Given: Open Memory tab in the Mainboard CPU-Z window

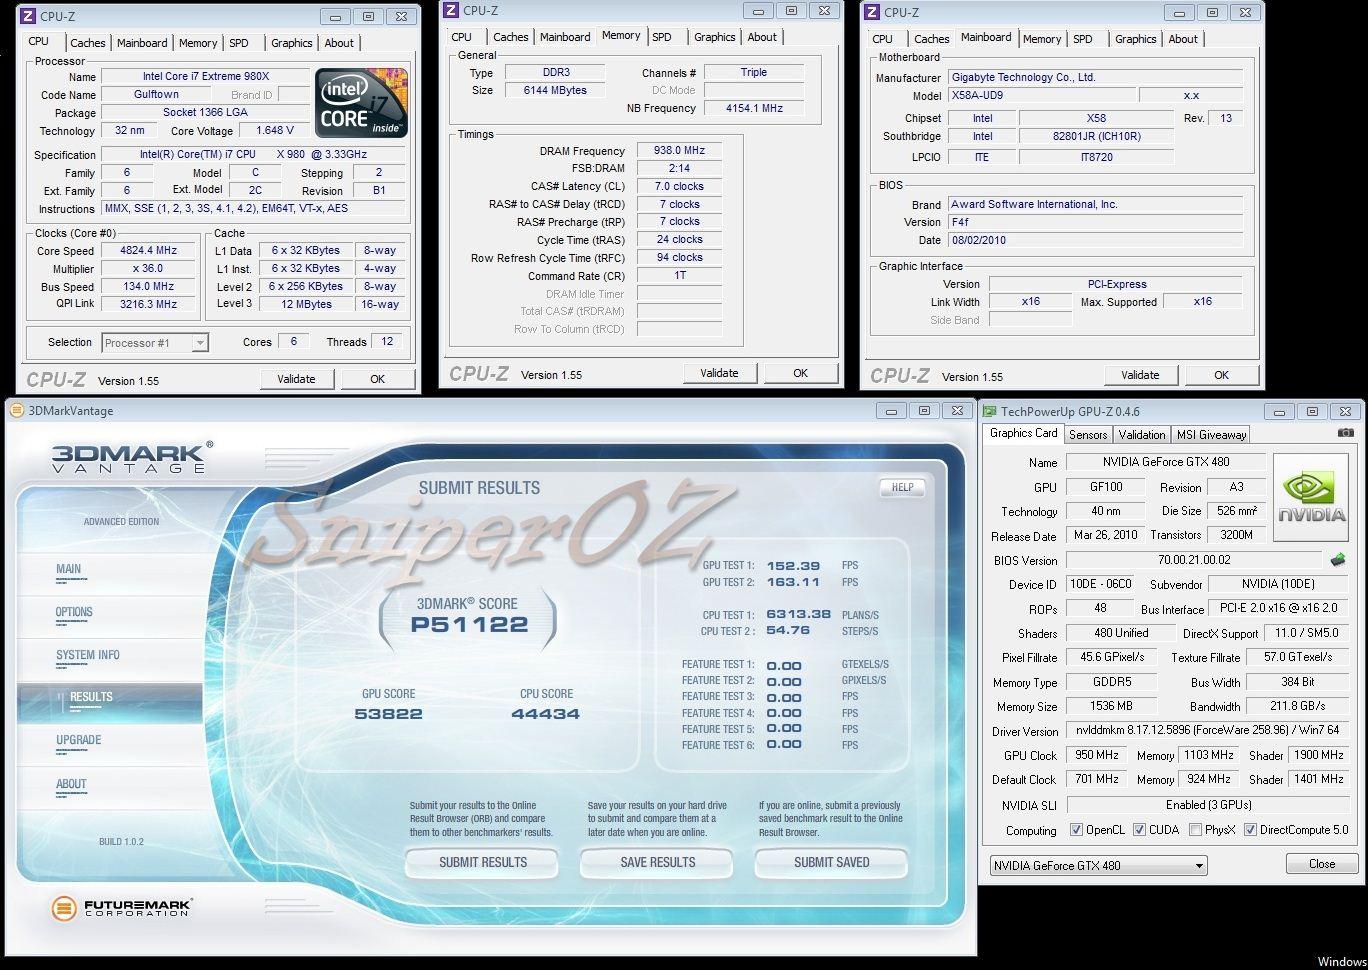Looking at the screenshot, I should click(1042, 39).
